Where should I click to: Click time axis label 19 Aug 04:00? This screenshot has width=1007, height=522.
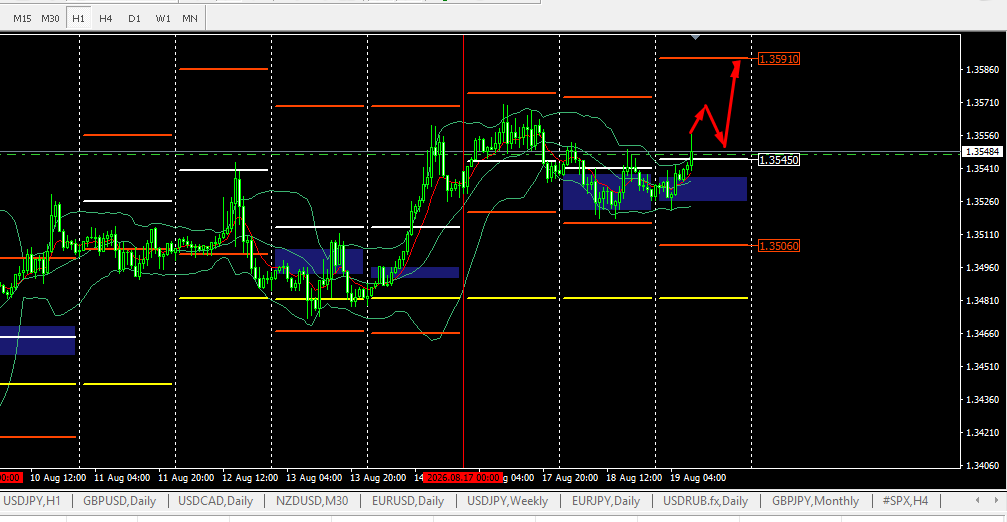(698, 478)
